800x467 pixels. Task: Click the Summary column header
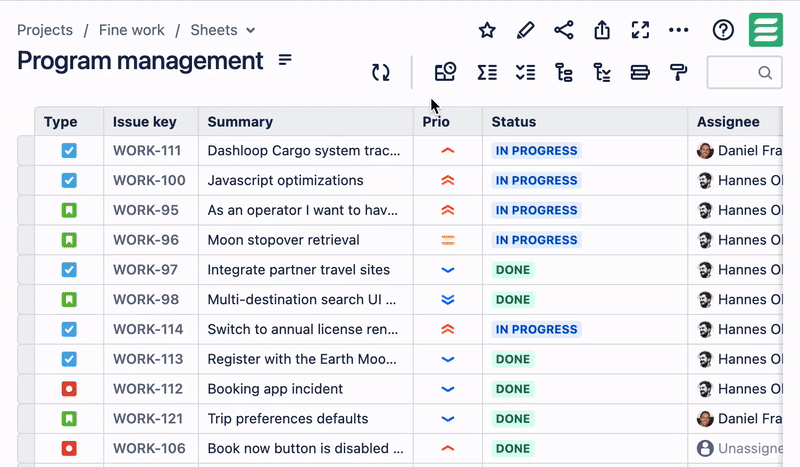pyautogui.click(x=306, y=122)
